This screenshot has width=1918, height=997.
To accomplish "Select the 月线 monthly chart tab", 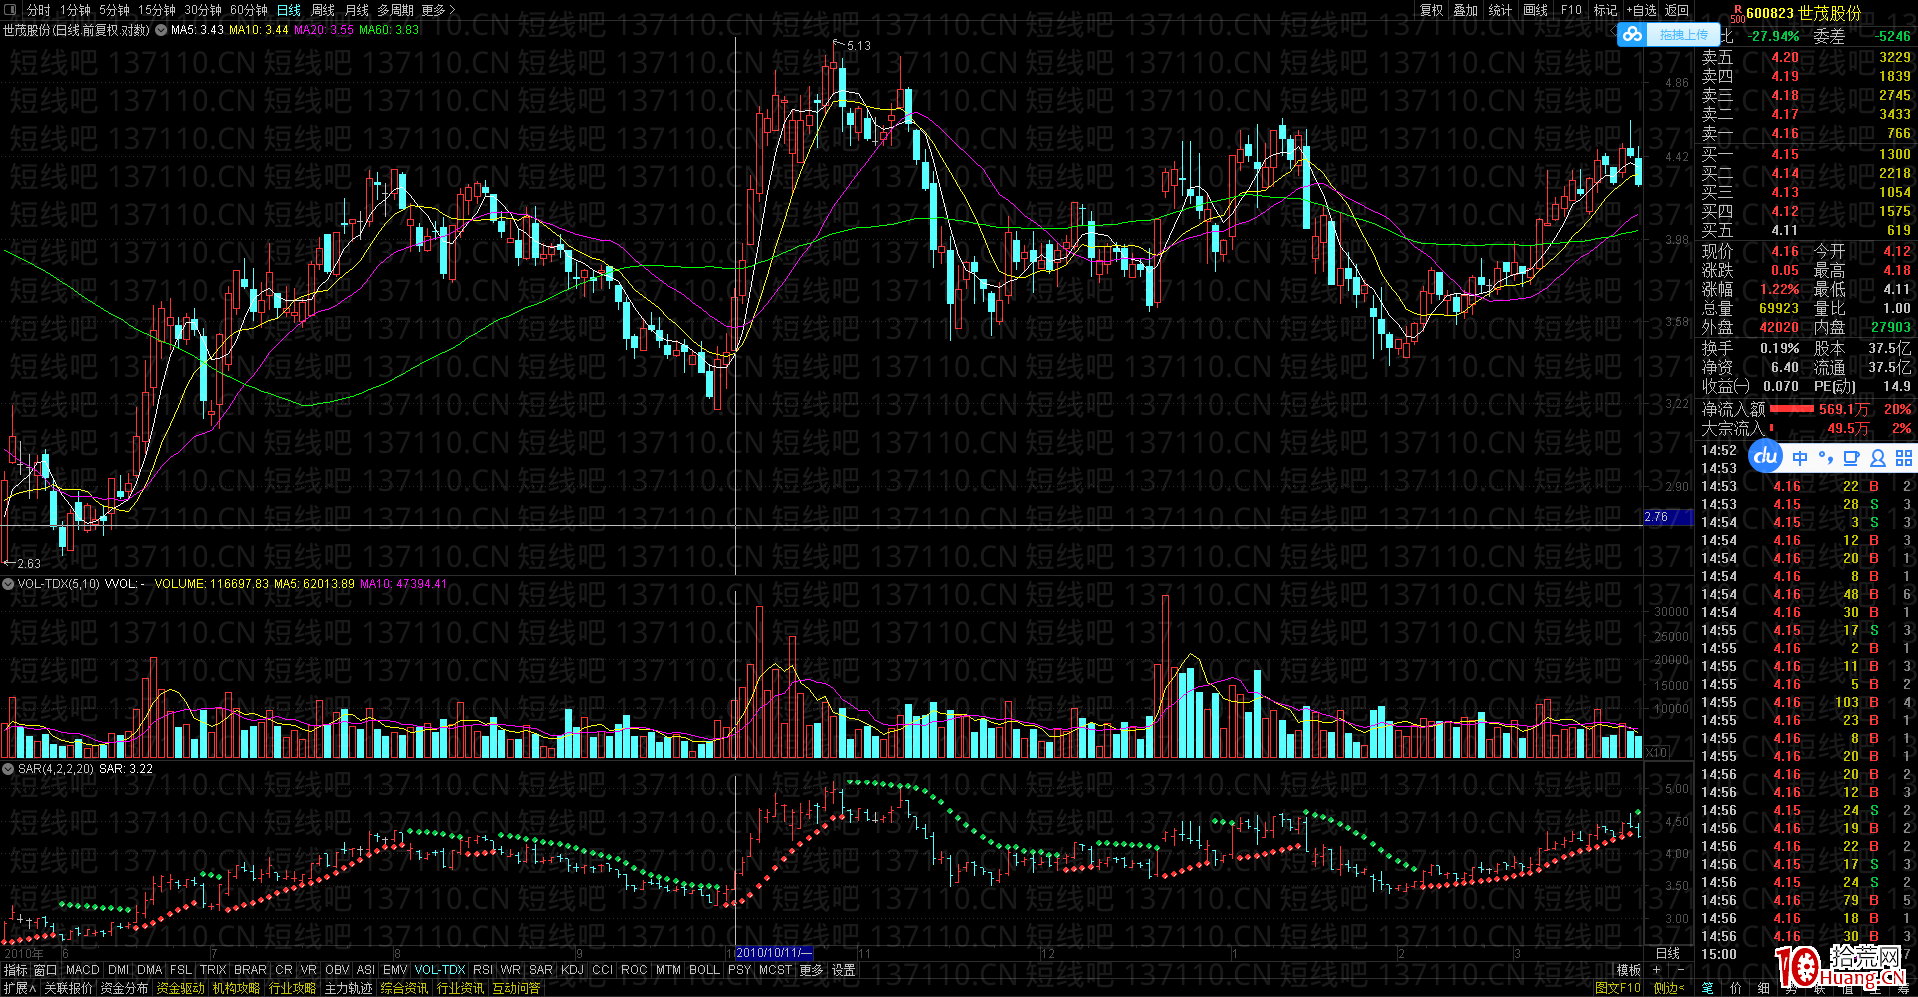I will (x=357, y=10).
